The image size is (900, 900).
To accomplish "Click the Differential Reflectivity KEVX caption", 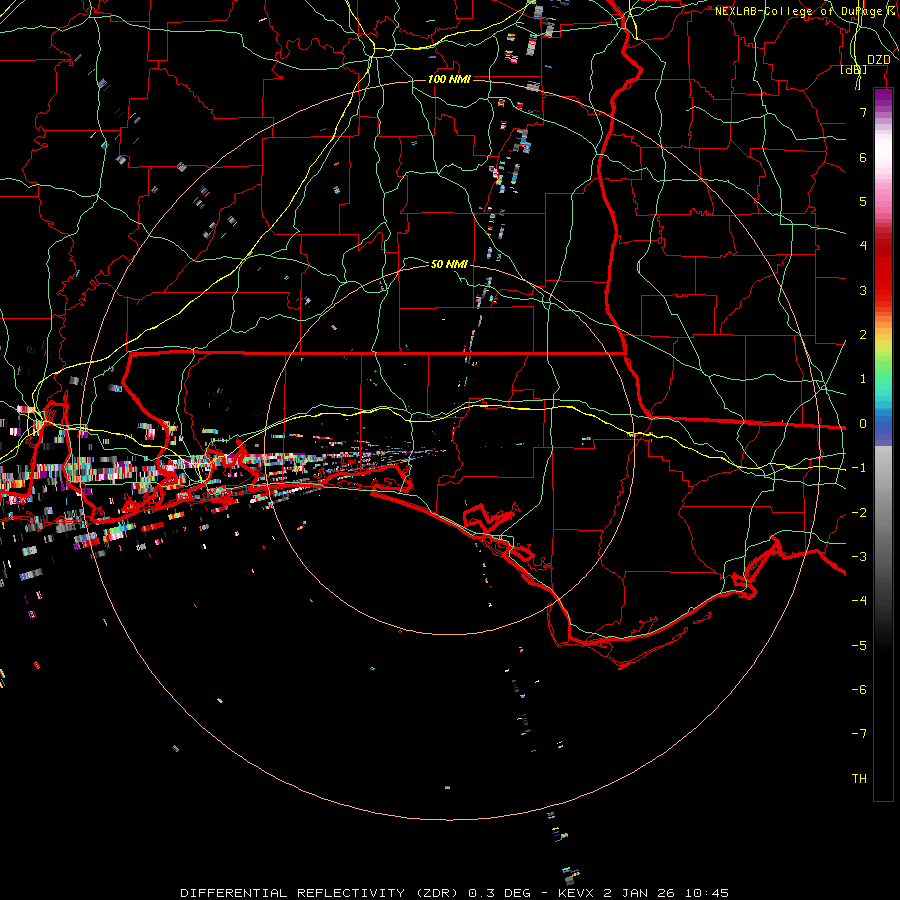I will [x=455, y=893].
